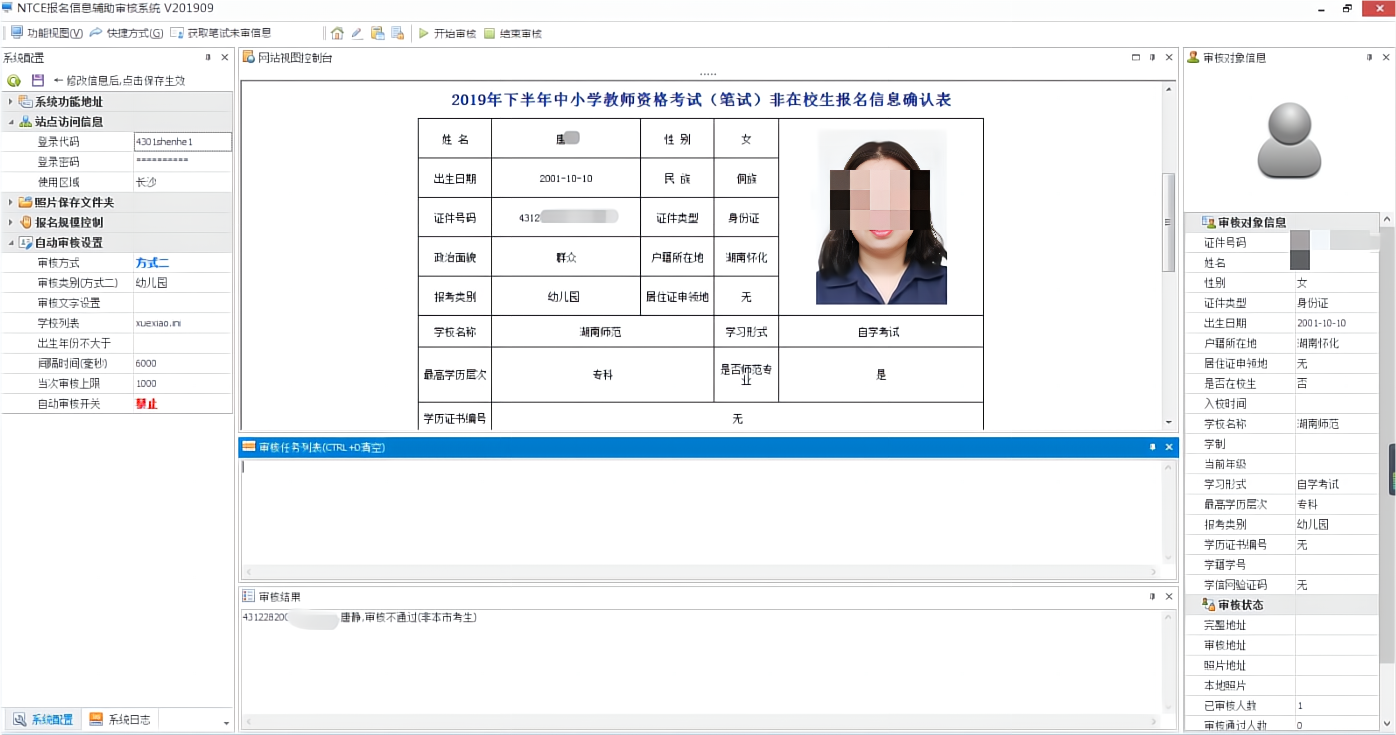Image resolution: width=1396 pixels, height=735 pixels.
Task: Click the vertical scrollbar of the web view
Action: [x=1168, y=222]
